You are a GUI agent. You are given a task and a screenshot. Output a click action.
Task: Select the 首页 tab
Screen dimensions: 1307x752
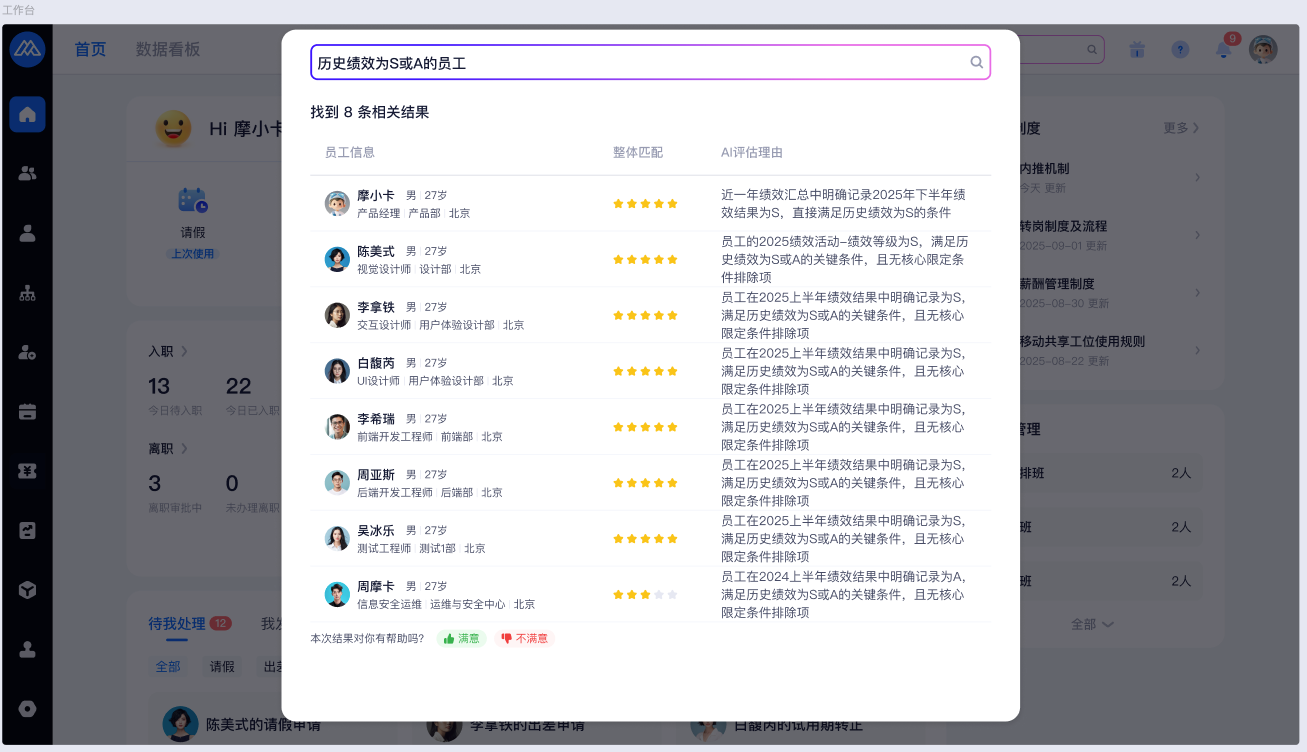90,49
